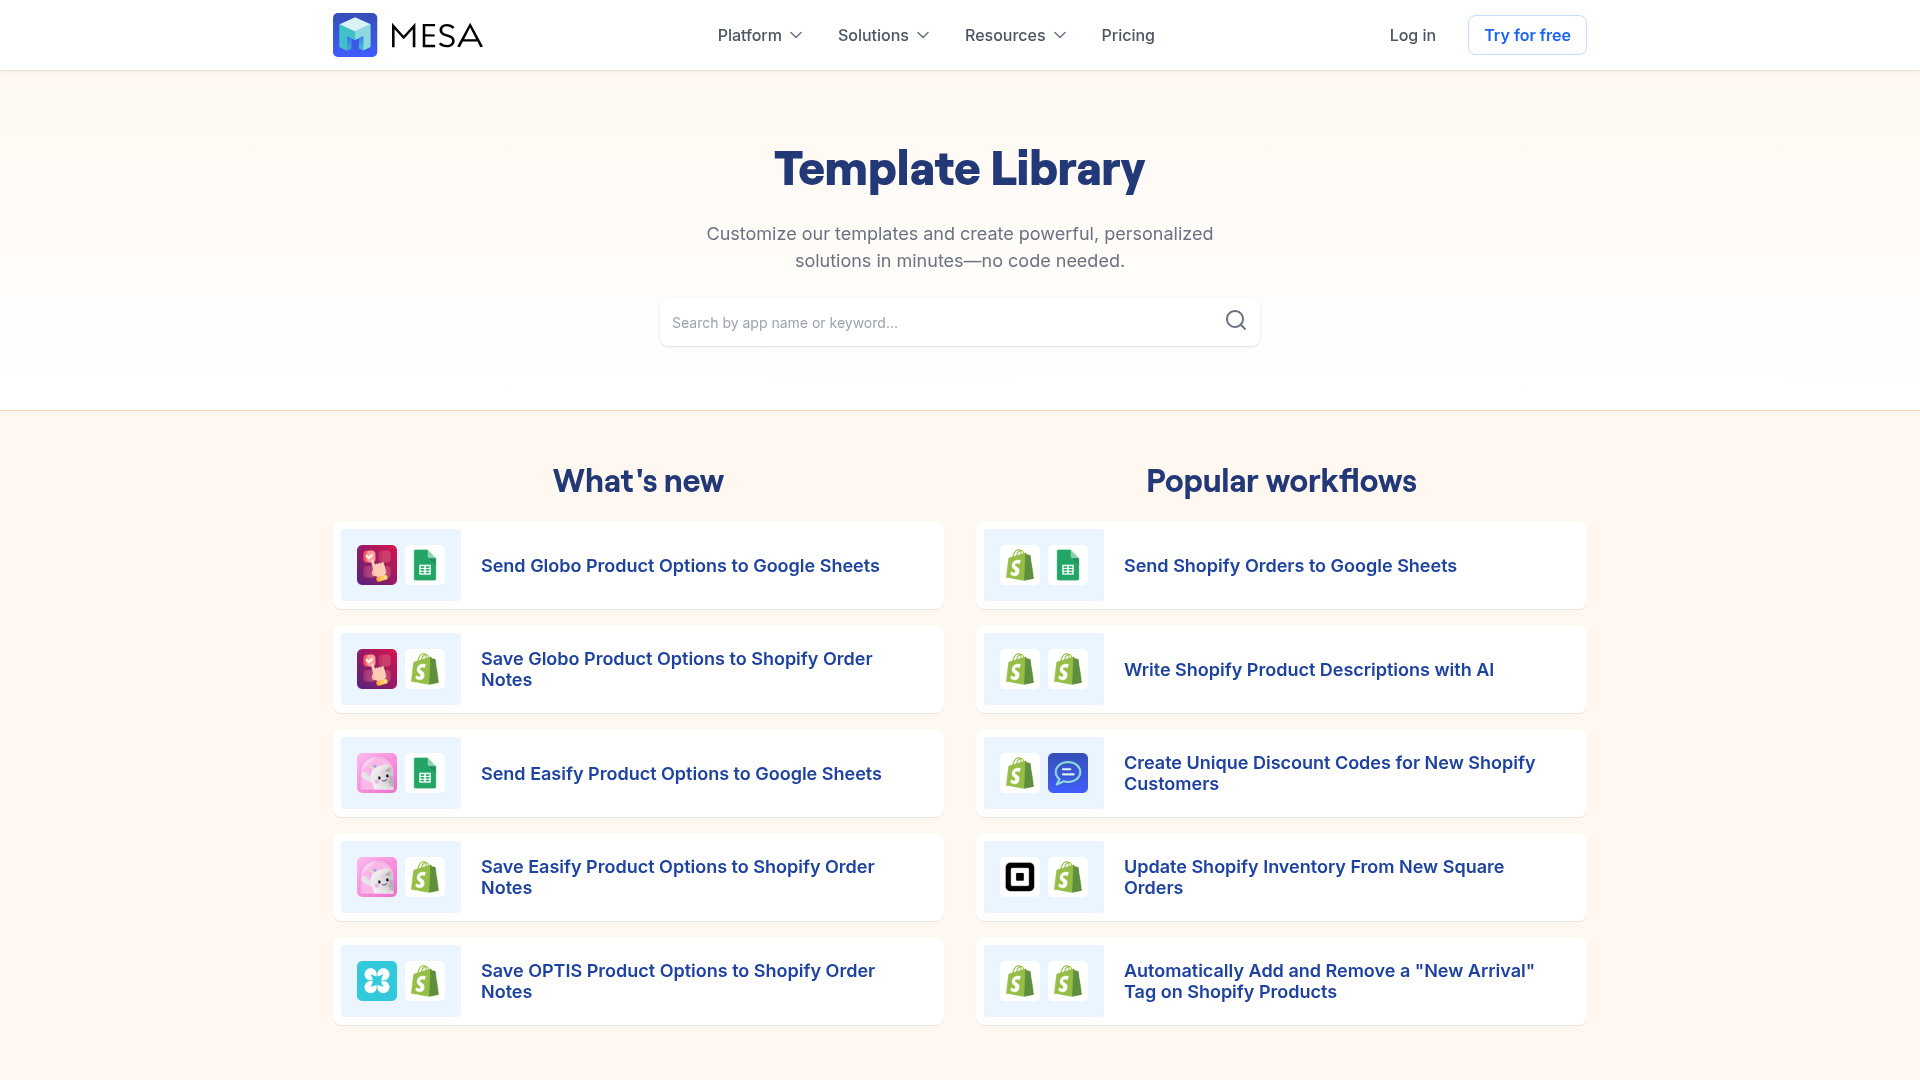Image resolution: width=1920 pixels, height=1080 pixels.
Task: Click Shopify icon in Save Globo Order Notes row
Action: point(425,669)
